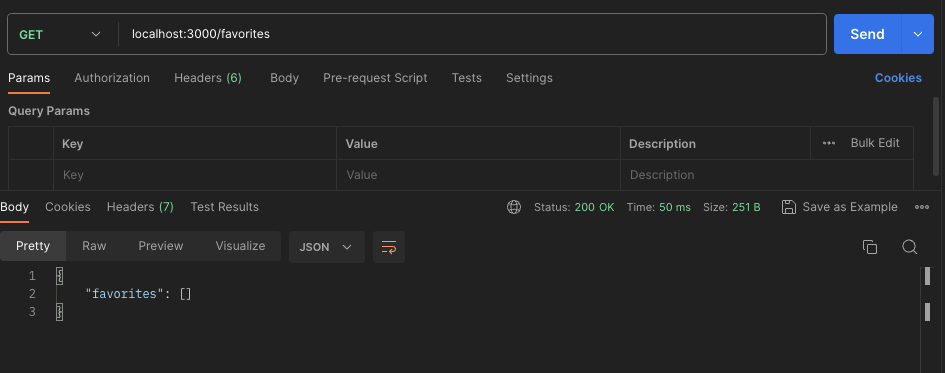Open the Cookies link

(898, 78)
